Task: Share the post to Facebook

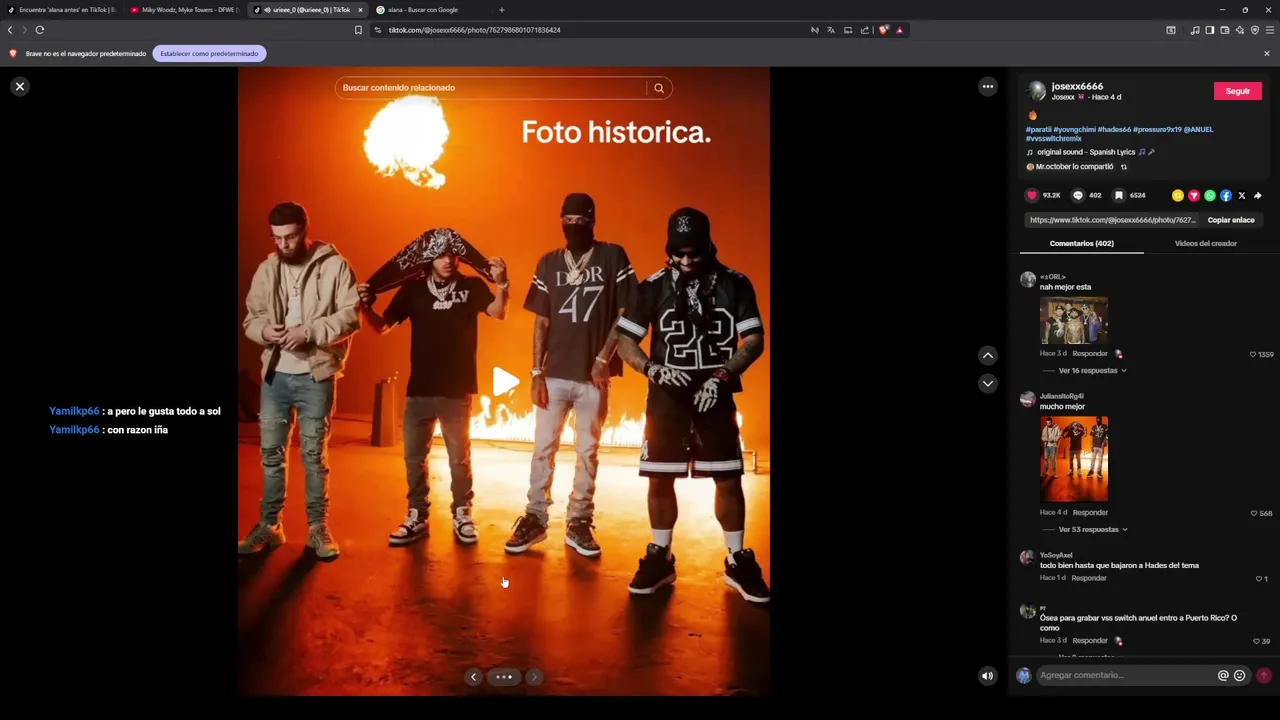Action: click(x=1226, y=196)
